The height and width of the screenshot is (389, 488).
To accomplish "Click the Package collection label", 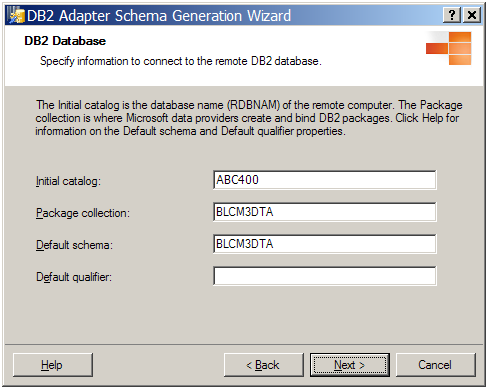I will pos(83,213).
